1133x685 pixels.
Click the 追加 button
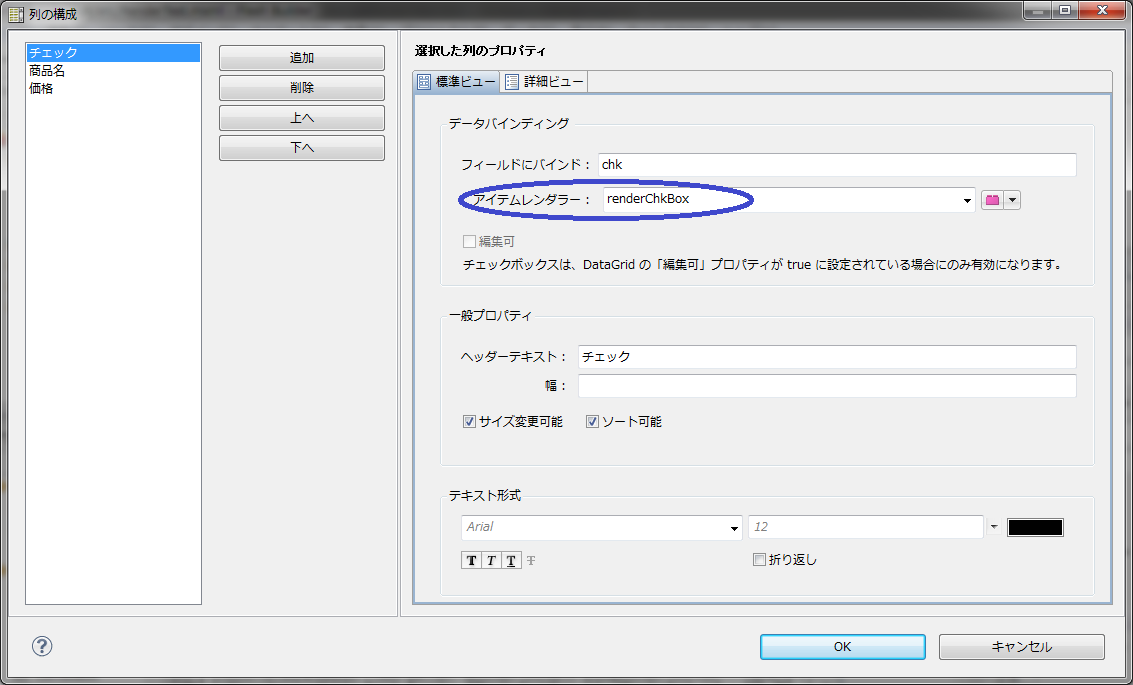click(301, 58)
